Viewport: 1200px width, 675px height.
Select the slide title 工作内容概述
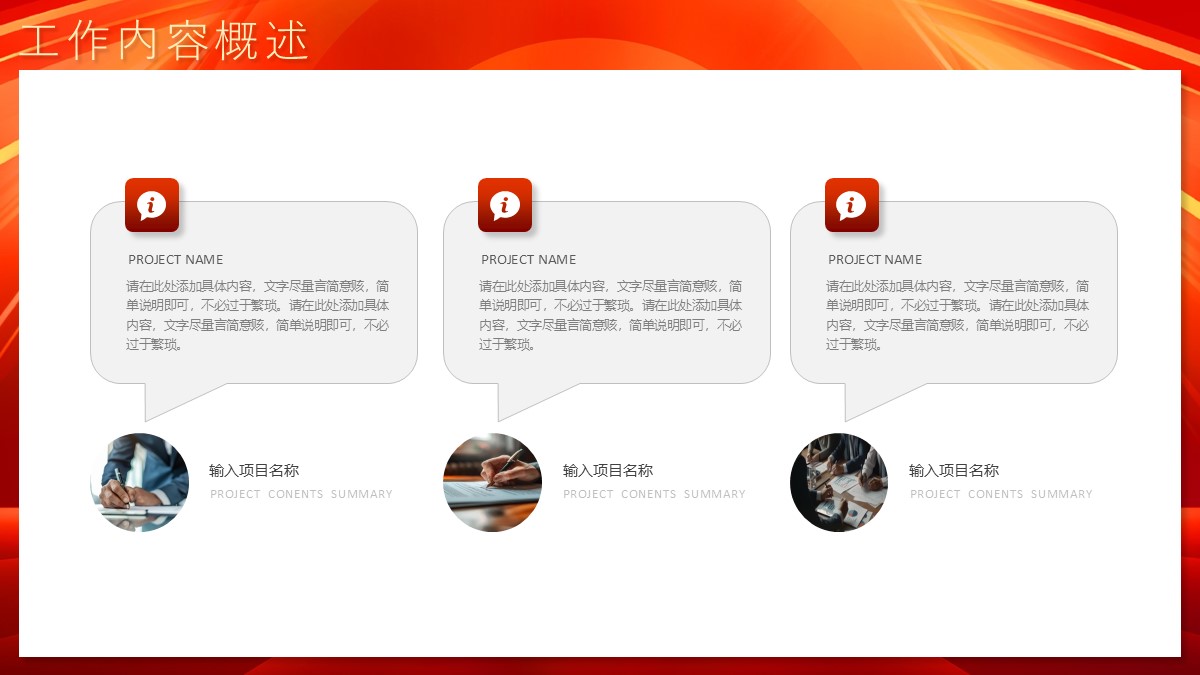click(x=165, y=42)
